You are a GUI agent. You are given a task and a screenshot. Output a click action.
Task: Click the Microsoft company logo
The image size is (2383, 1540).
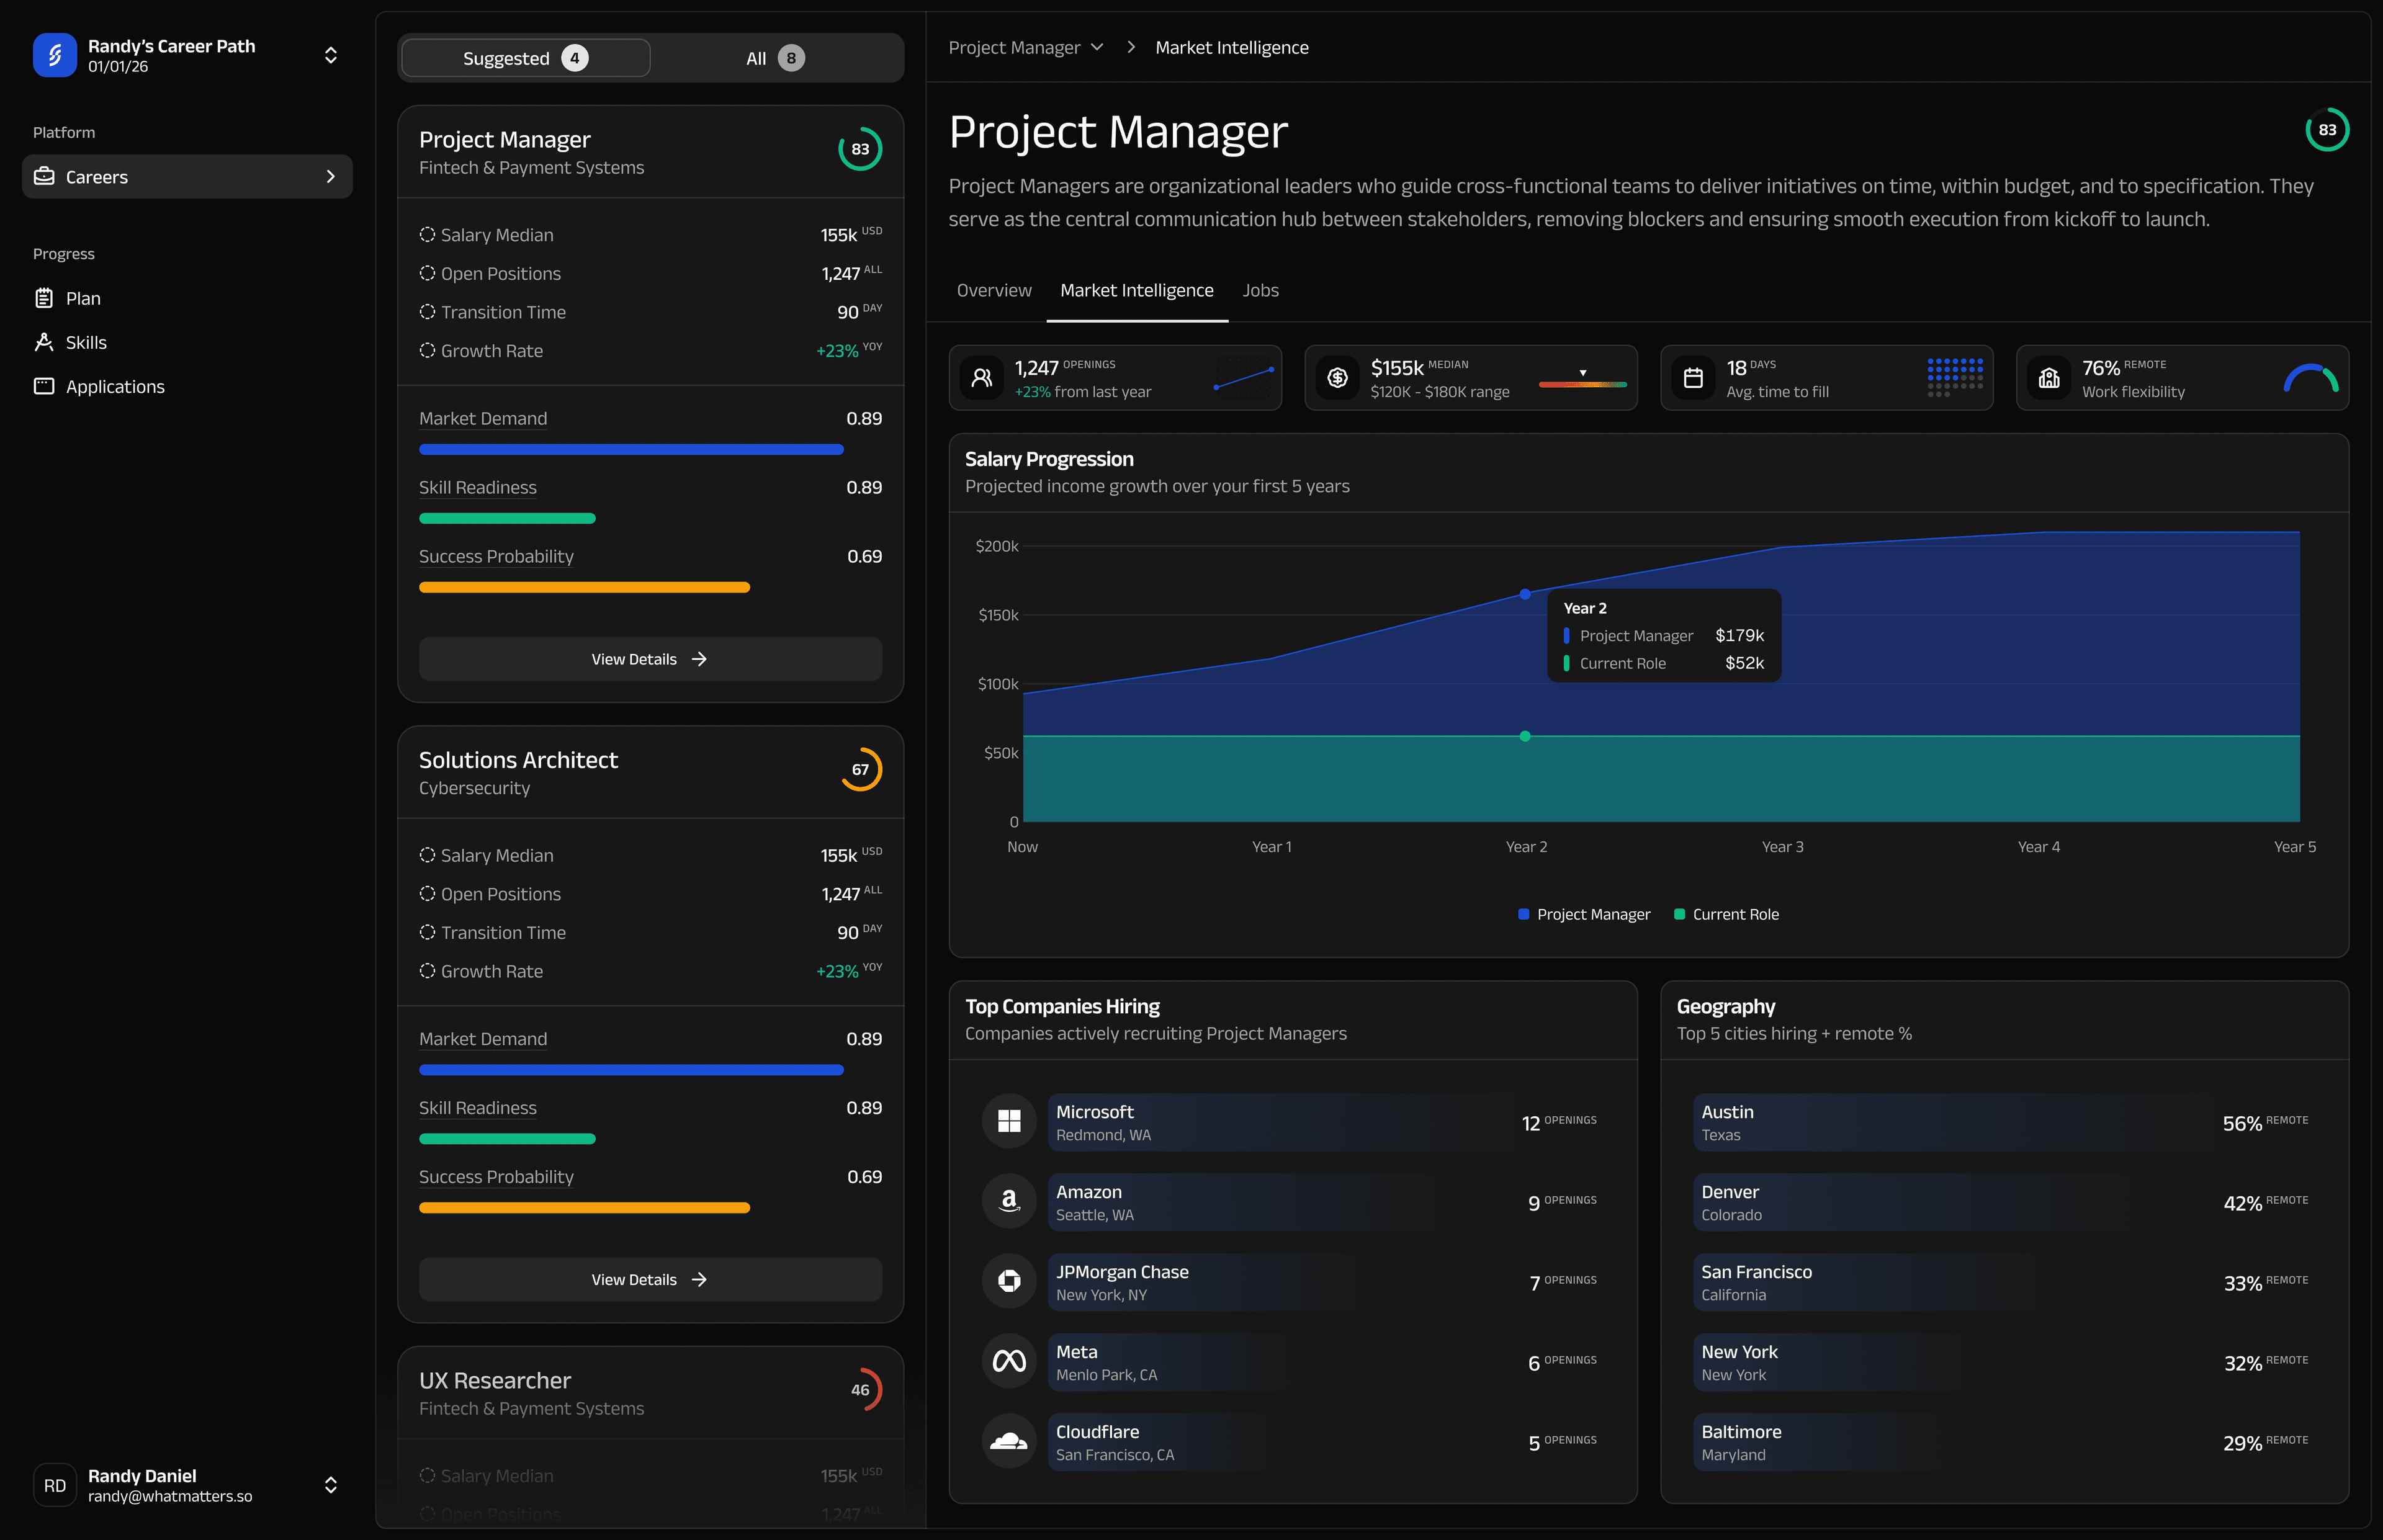(x=1009, y=1121)
